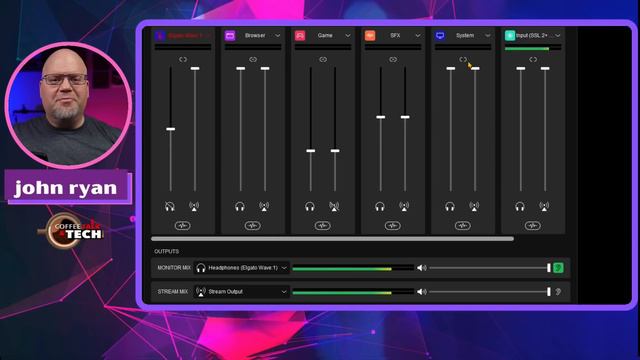Image resolution: width=640 pixels, height=360 pixels.
Task: Click the teal Input (SSL 2+) channel icon
Action: pos(510,36)
